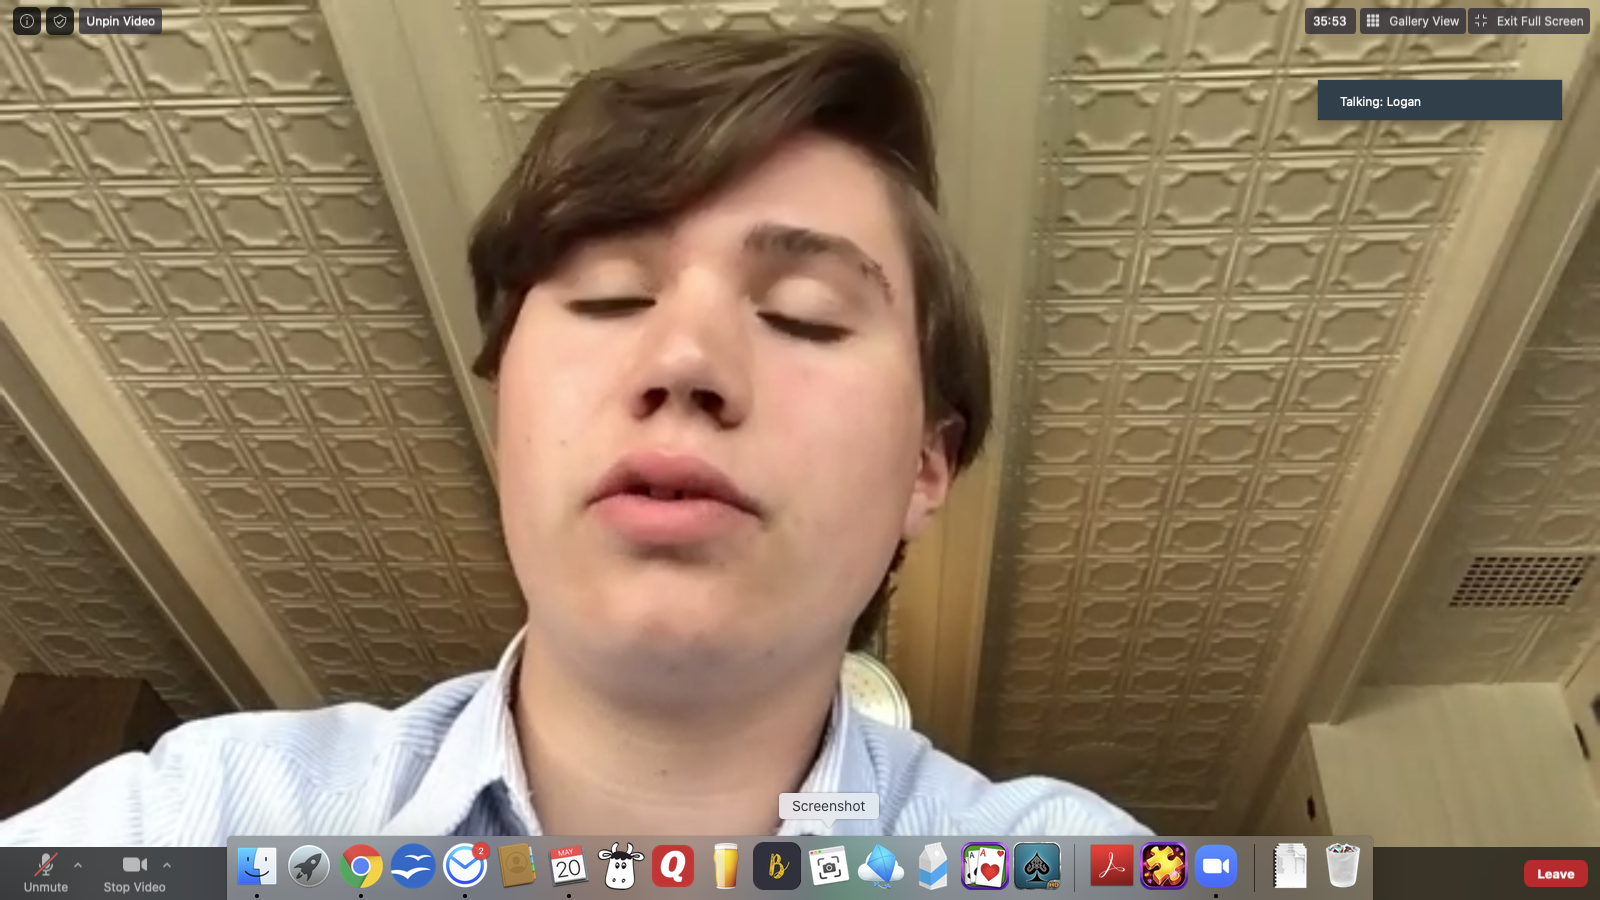Open video options arrow beside Stop Video
The image size is (1600, 900).
pyautogui.click(x=167, y=865)
